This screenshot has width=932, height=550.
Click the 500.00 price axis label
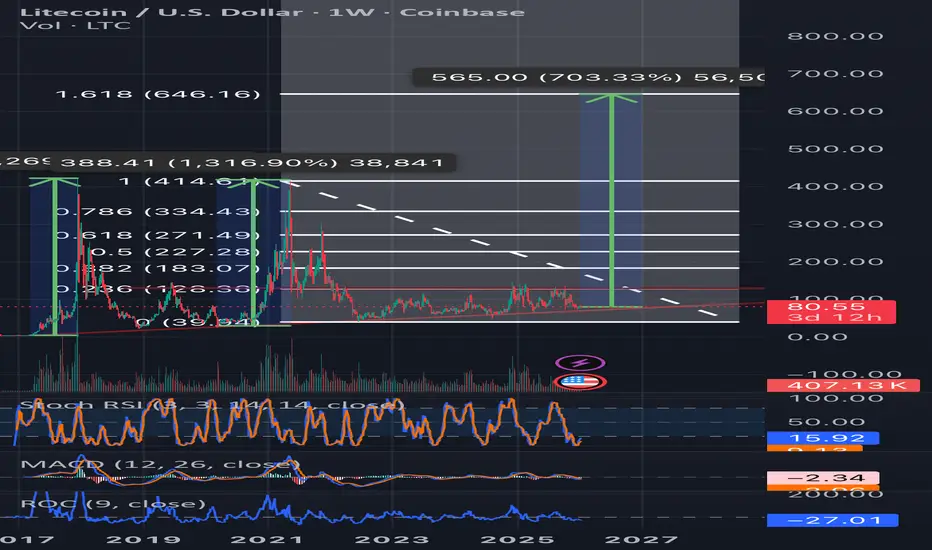pos(835,149)
